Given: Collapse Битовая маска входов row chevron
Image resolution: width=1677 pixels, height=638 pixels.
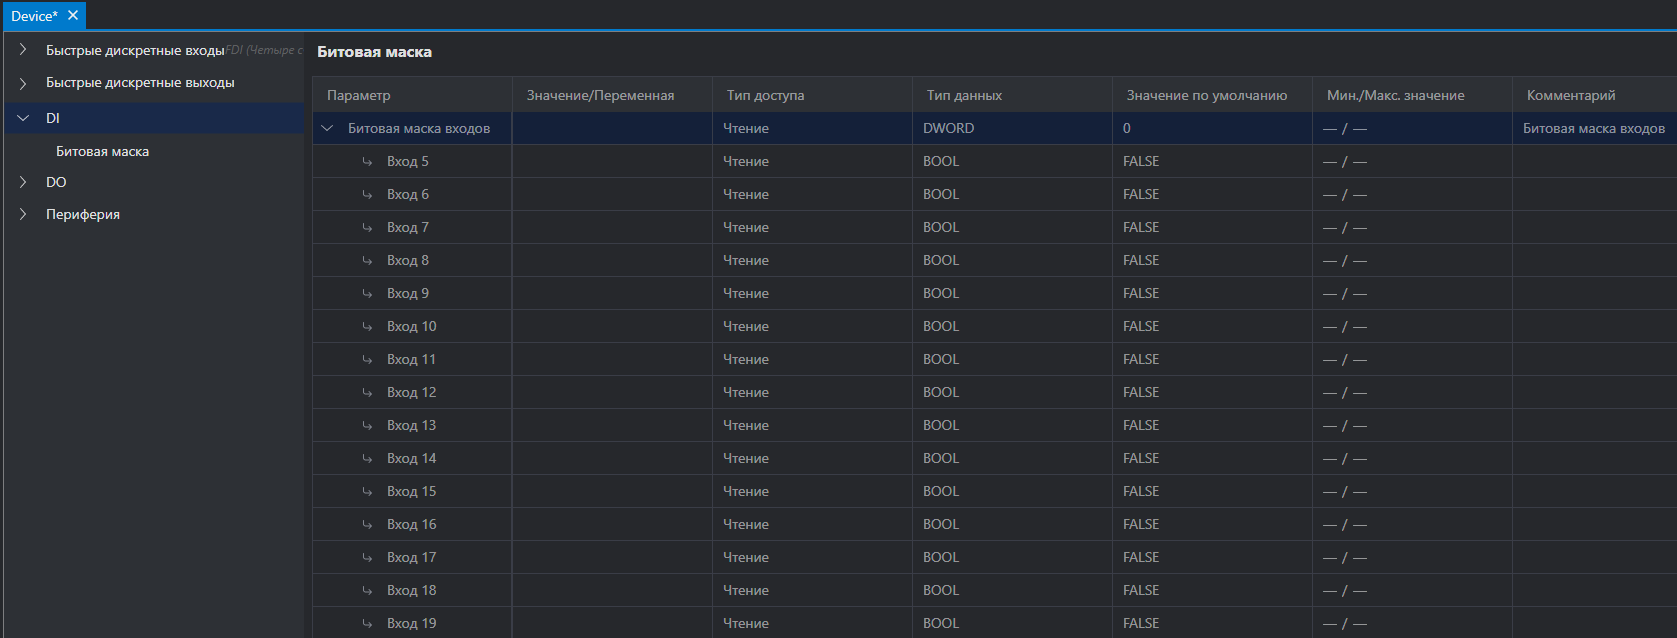Looking at the screenshot, I should click(x=327, y=128).
